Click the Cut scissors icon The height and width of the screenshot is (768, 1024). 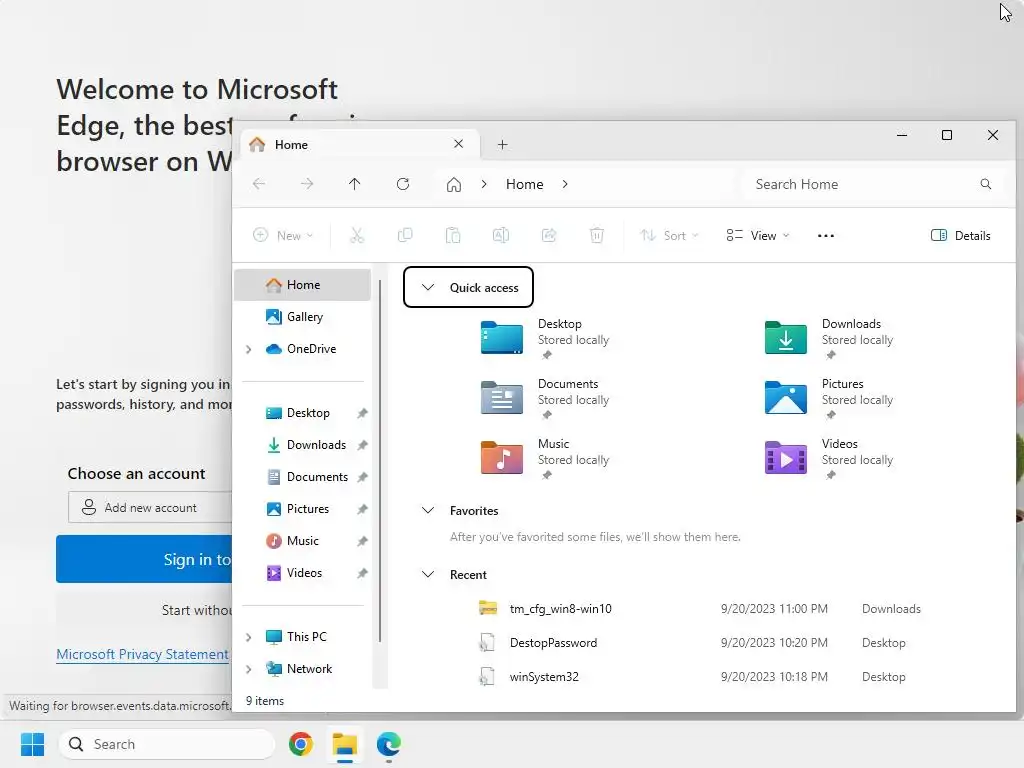coord(357,235)
